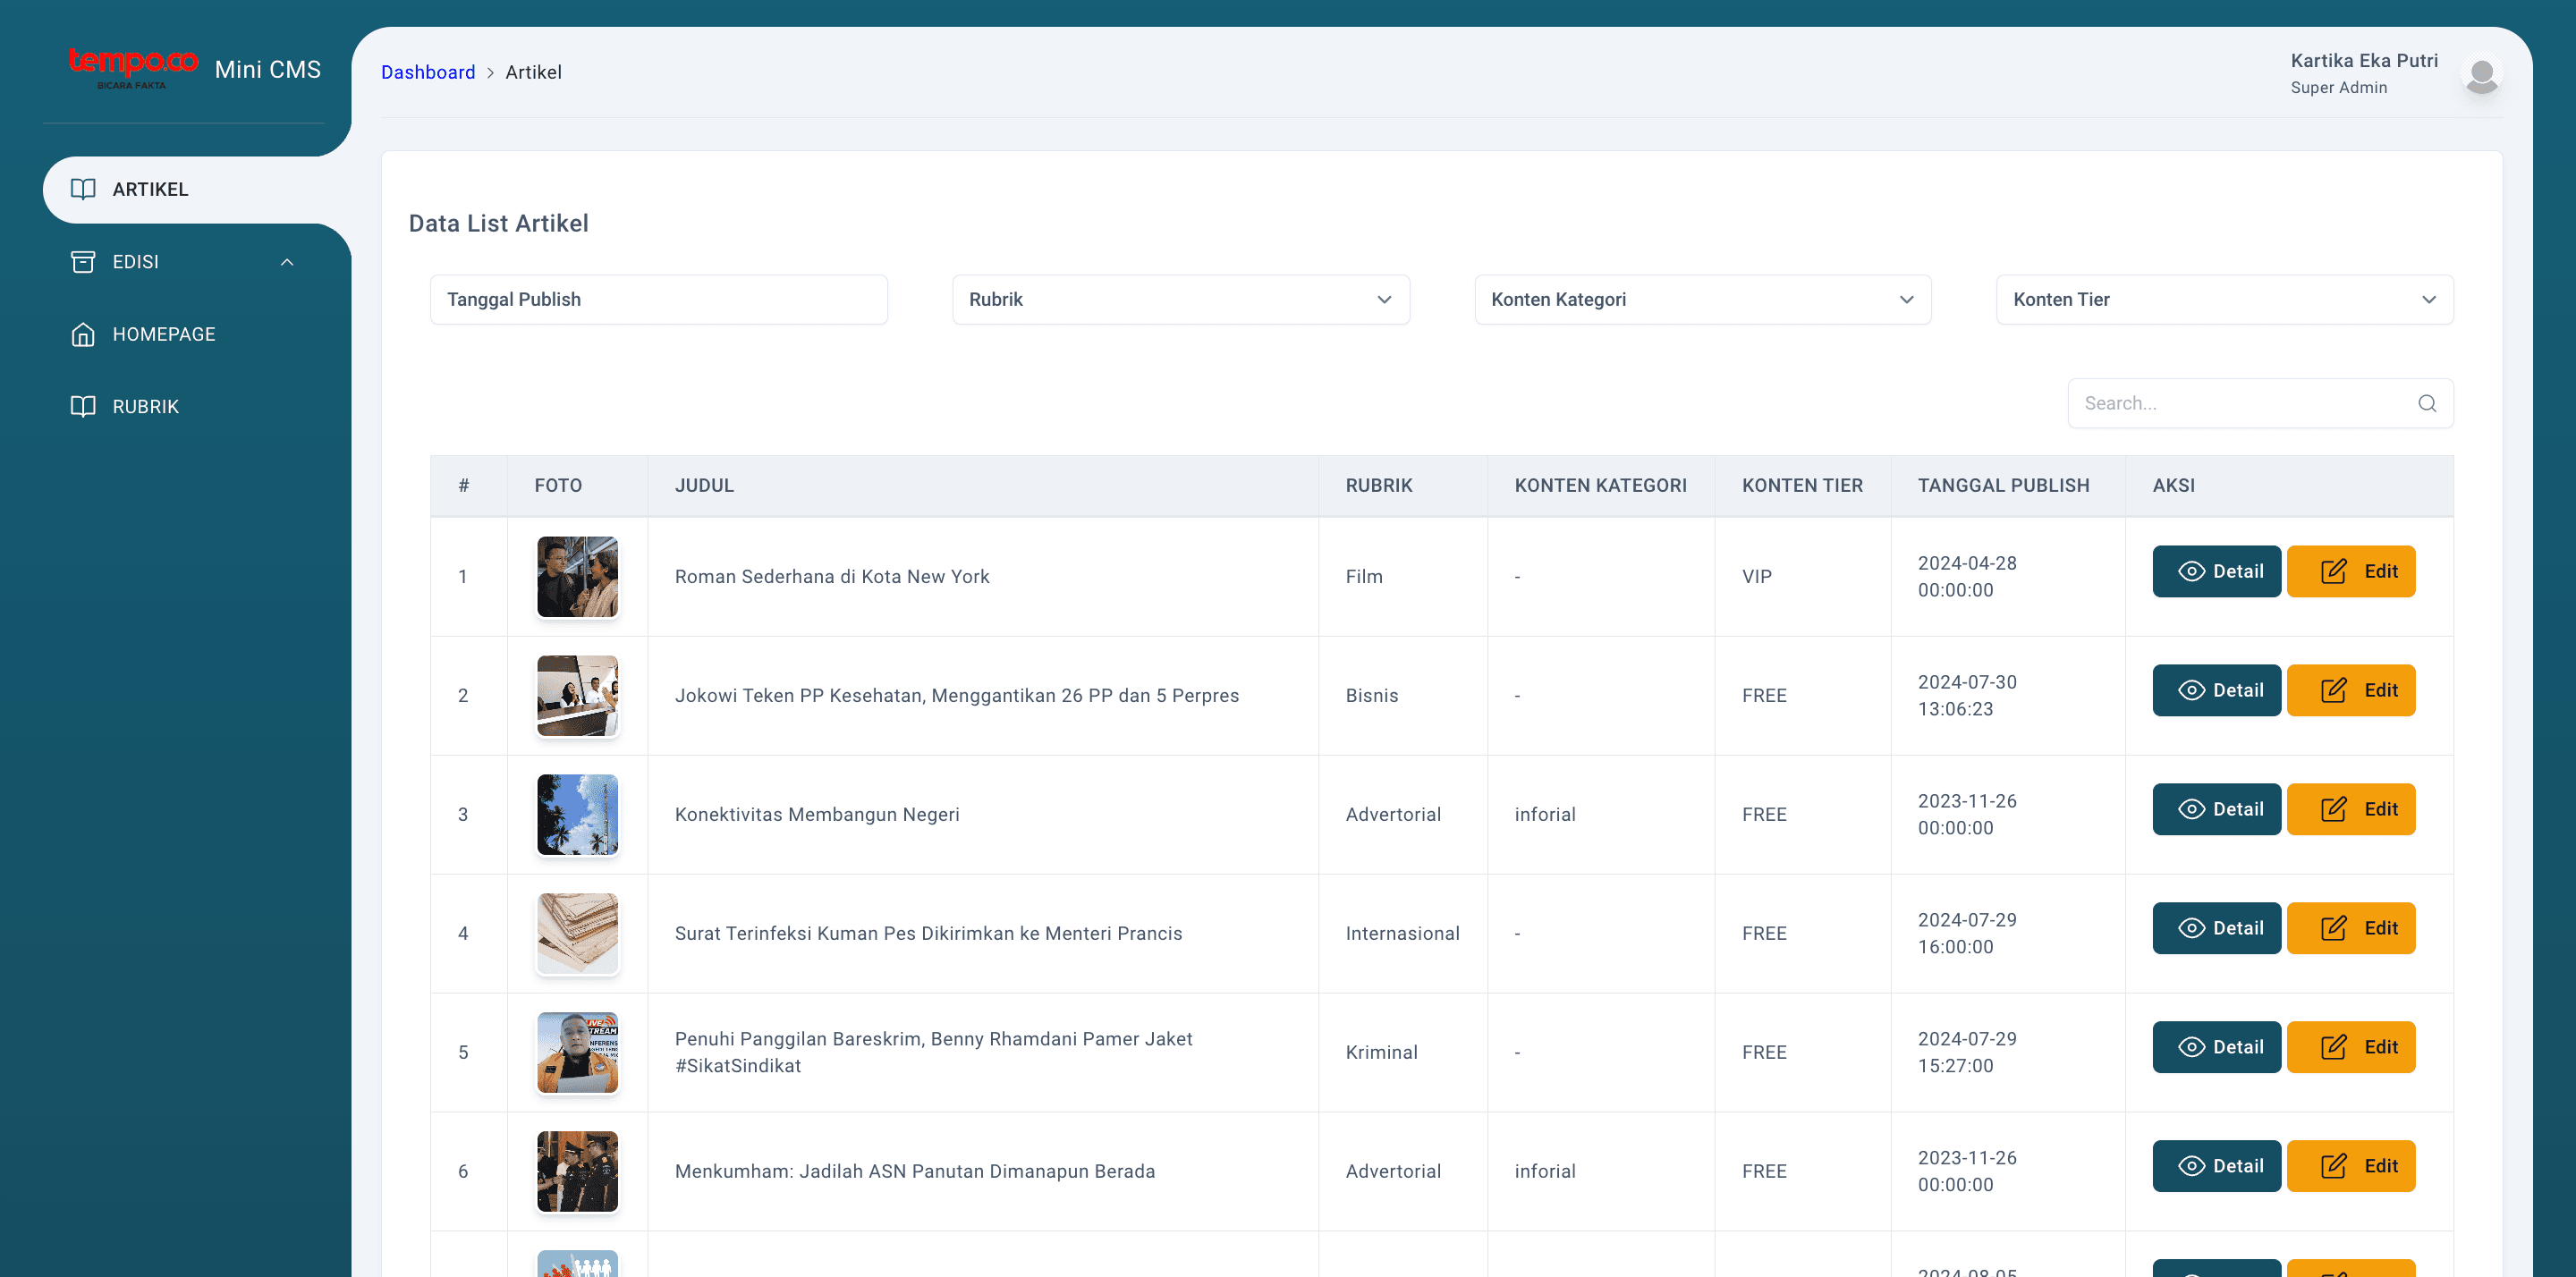Click eye icon in Surat Terinfeksi row
The image size is (2576, 1277).
pyautogui.click(x=2191, y=928)
